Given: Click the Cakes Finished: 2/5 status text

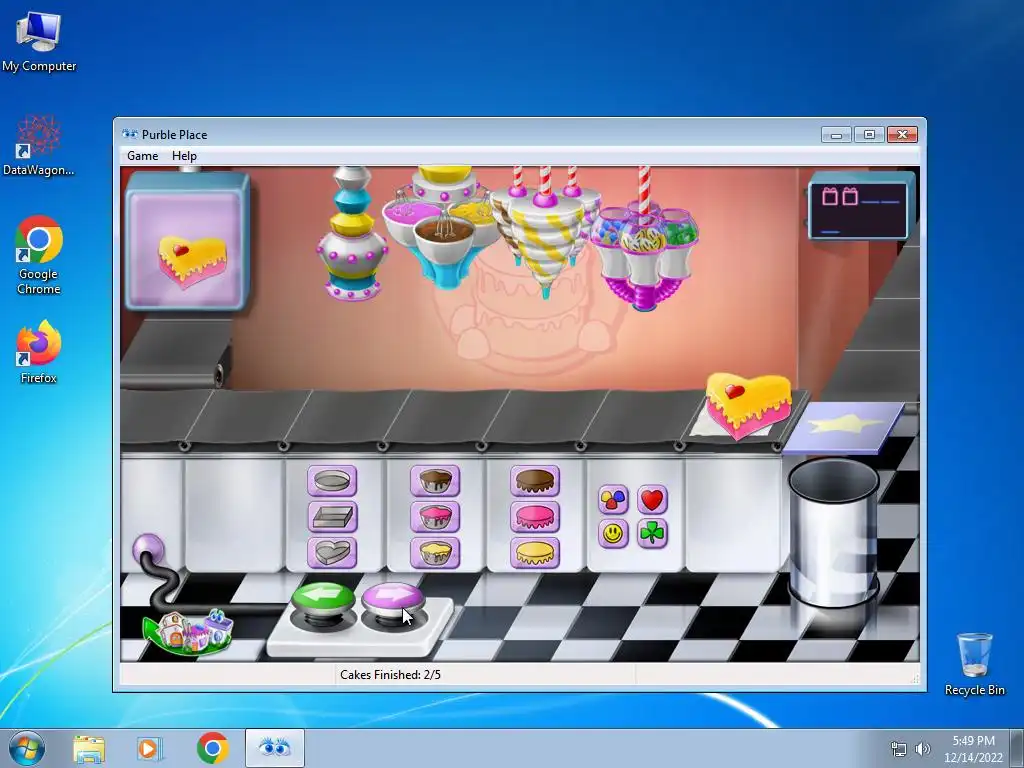Looking at the screenshot, I should tap(390, 675).
